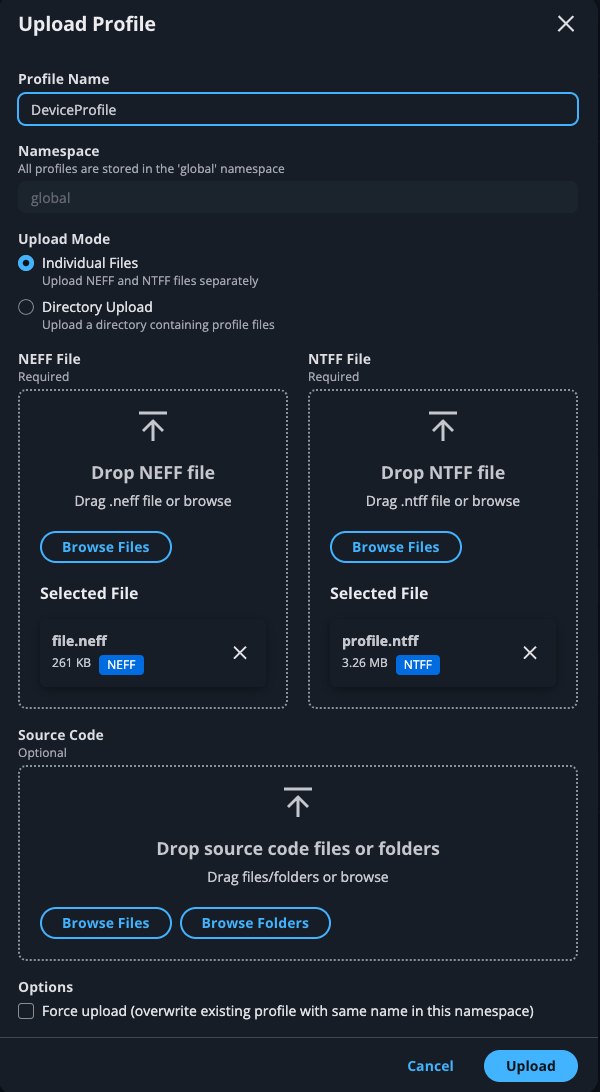Select the Individual Files upload mode

click(x=25, y=262)
